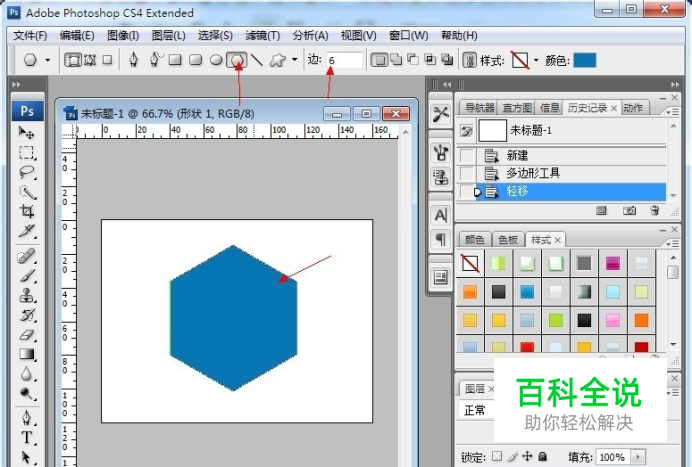The height and width of the screenshot is (467, 692).
Task: Select the 多边形工具 history state
Action: [x=533, y=173]
